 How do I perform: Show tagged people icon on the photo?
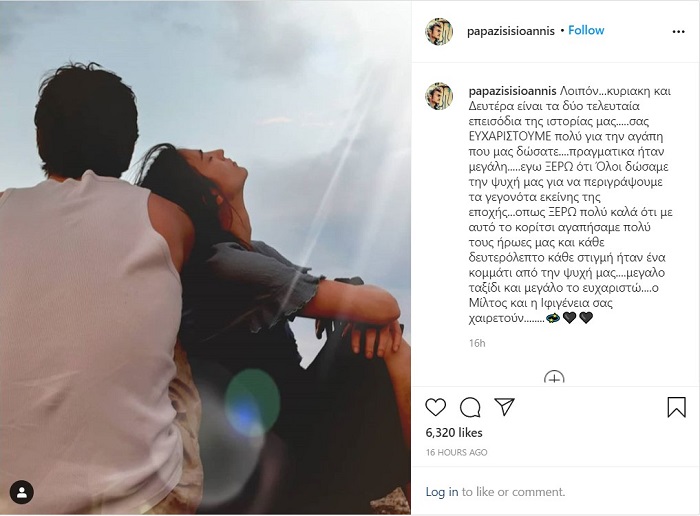click(21, 492)
